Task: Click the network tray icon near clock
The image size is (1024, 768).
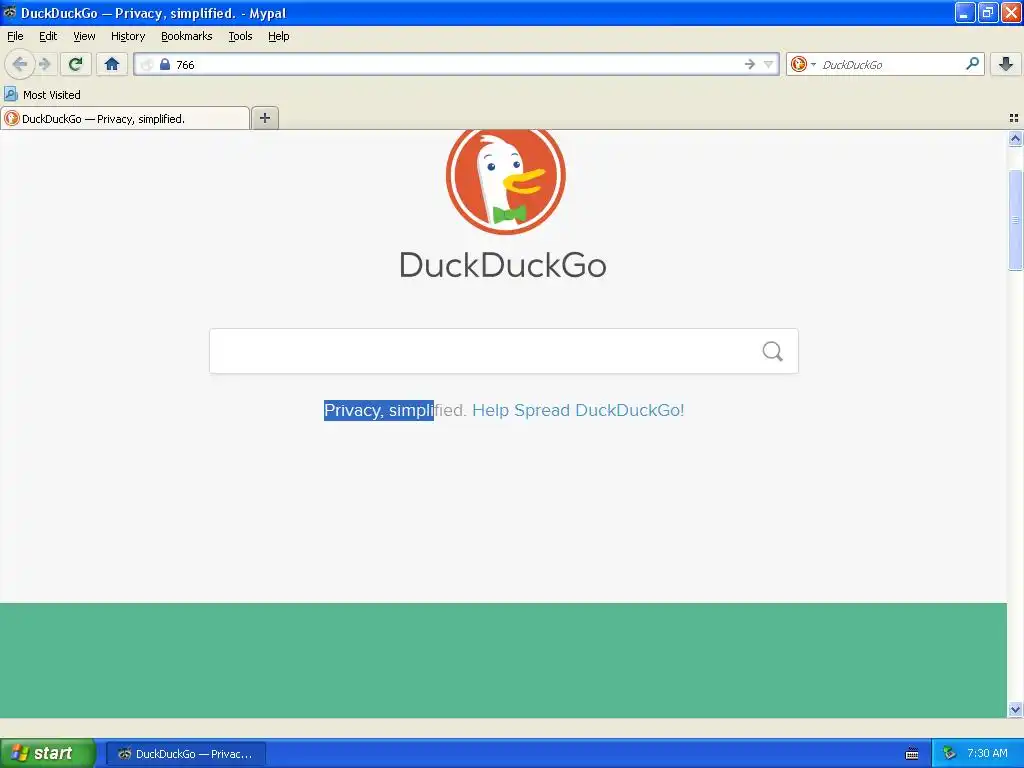Action: (x=949, y=754)
